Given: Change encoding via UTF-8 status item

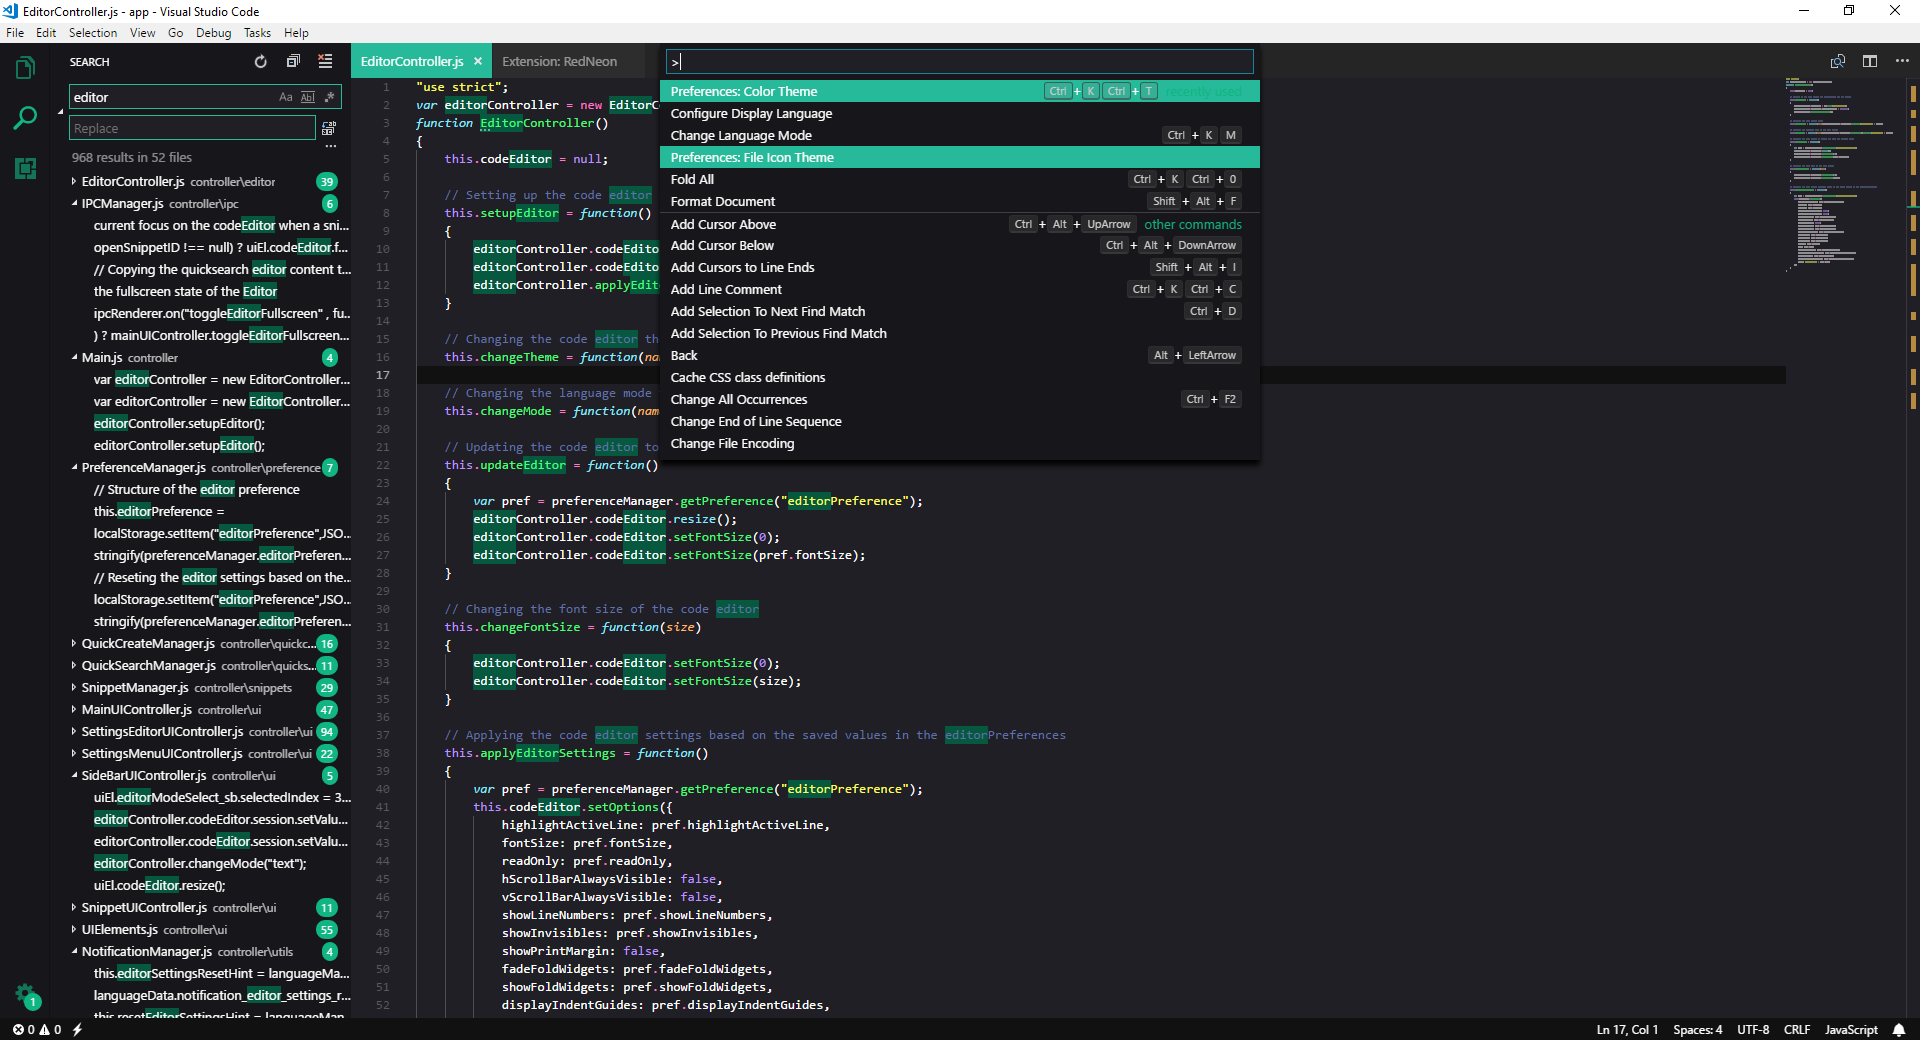Looking at the screenshot, I should [1753, 1029].
